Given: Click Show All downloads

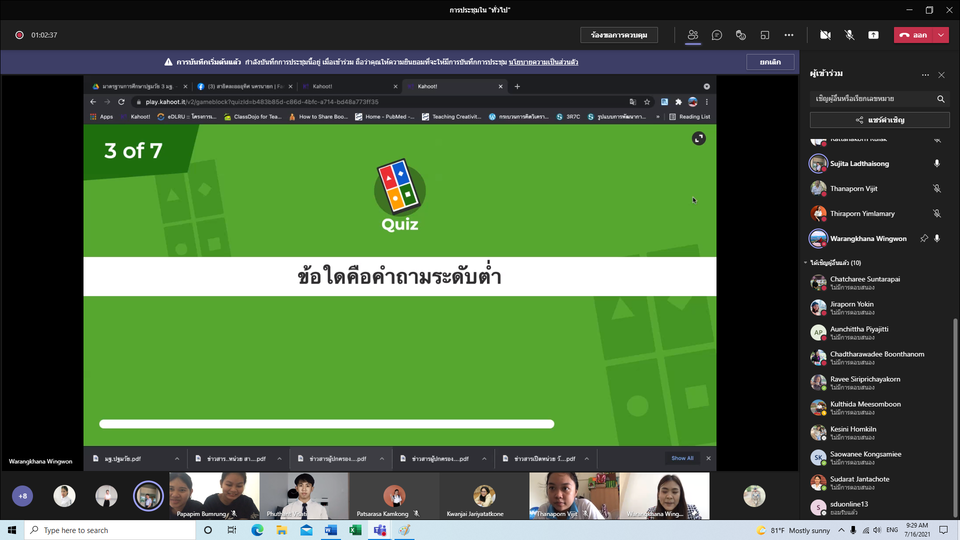Looking at the screenshot, I should pos(682,458).
